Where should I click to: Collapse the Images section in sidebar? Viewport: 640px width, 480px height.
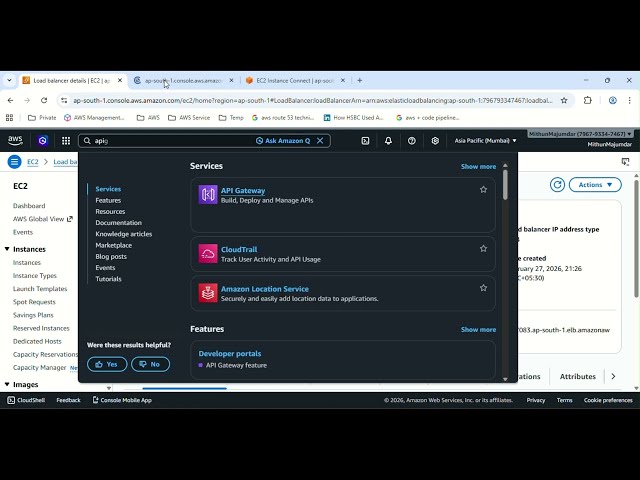[x=7, y=384]
